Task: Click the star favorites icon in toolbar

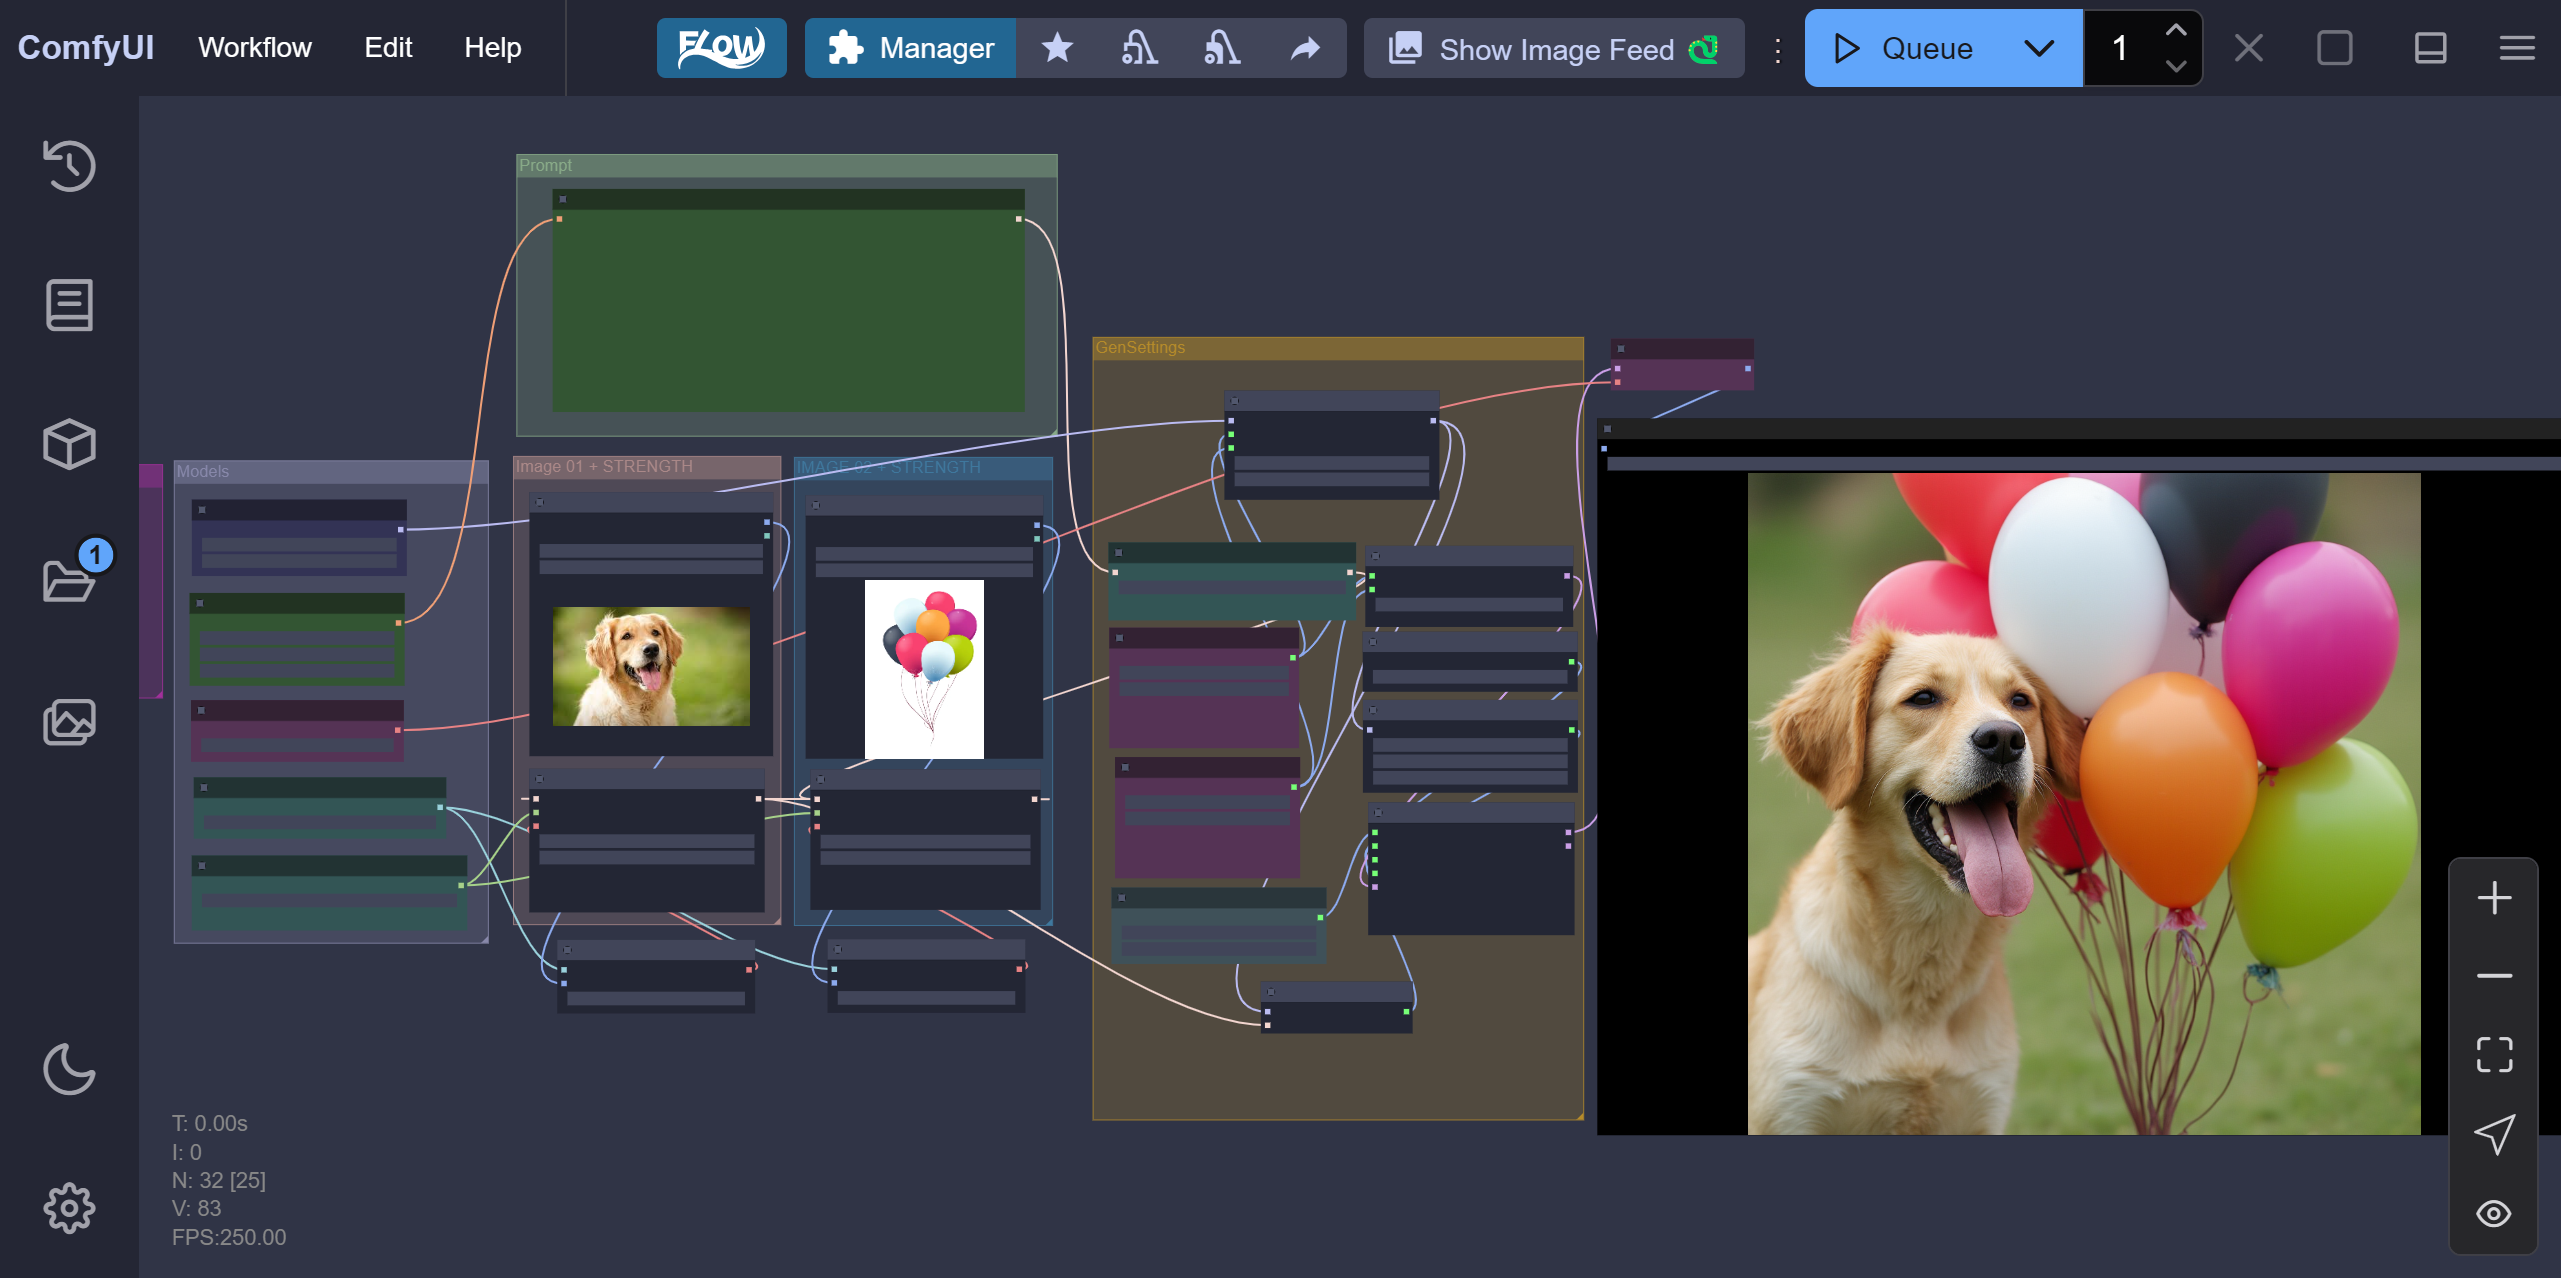Action: (x=1056, y=48)
